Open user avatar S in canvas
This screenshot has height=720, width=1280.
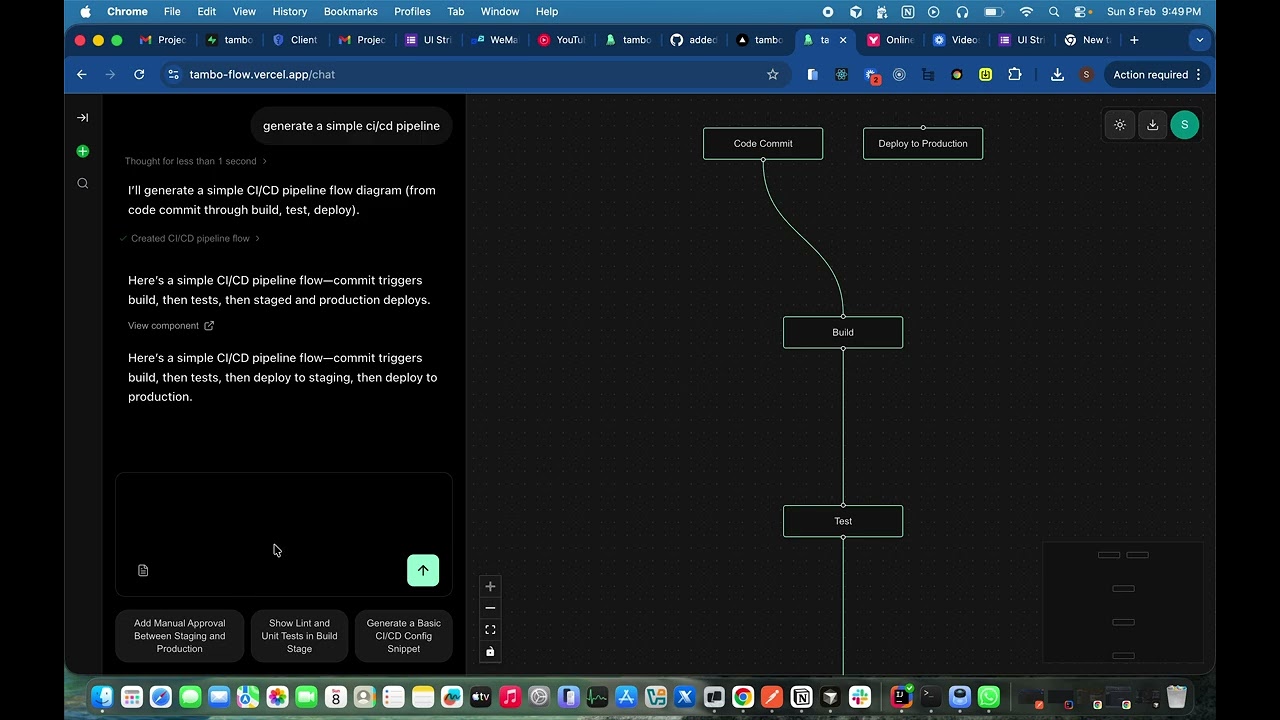coord(1184,125)
